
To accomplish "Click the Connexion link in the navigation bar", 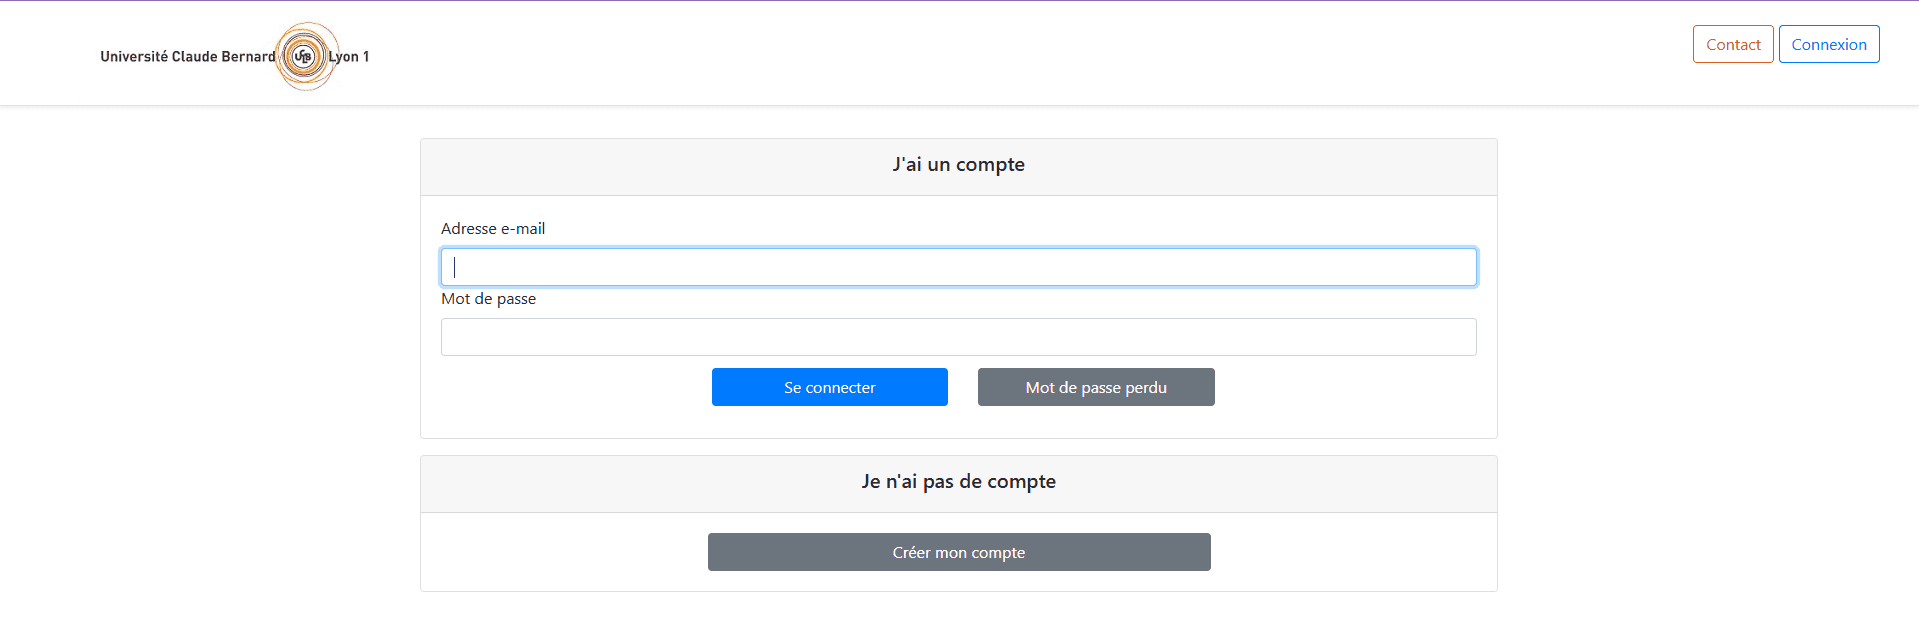I will [x=1828, y=43].
